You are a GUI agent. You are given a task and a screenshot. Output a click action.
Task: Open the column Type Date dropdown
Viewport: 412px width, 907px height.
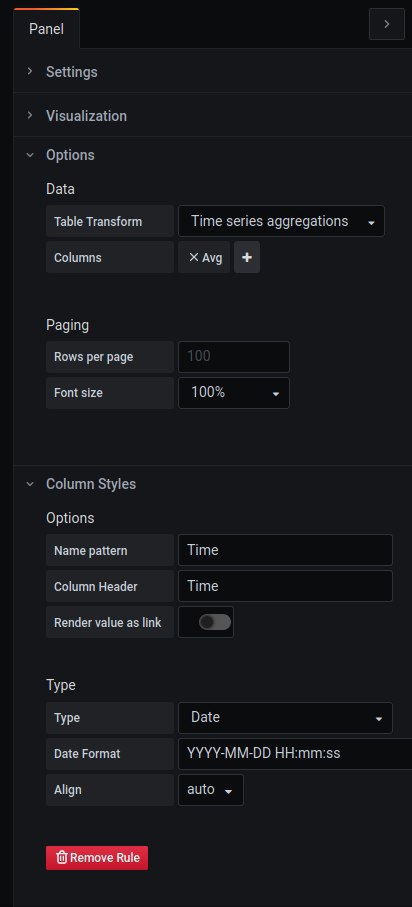[x=285, y=718]
